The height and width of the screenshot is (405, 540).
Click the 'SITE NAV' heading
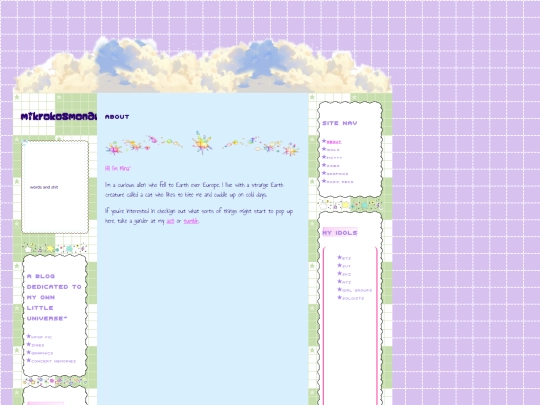(340, 123)
